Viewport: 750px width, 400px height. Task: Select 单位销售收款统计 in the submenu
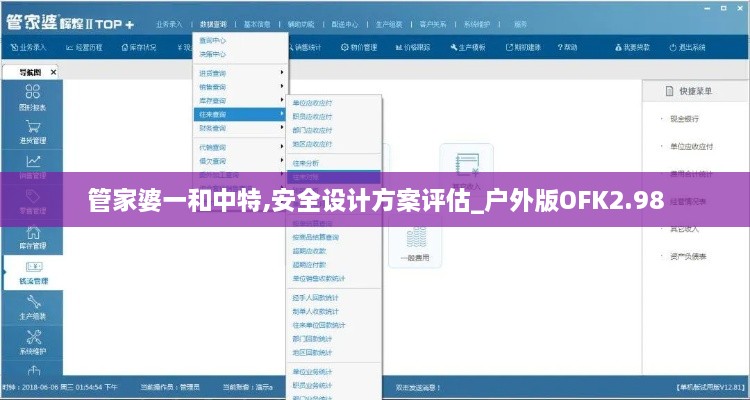point(334,278)
